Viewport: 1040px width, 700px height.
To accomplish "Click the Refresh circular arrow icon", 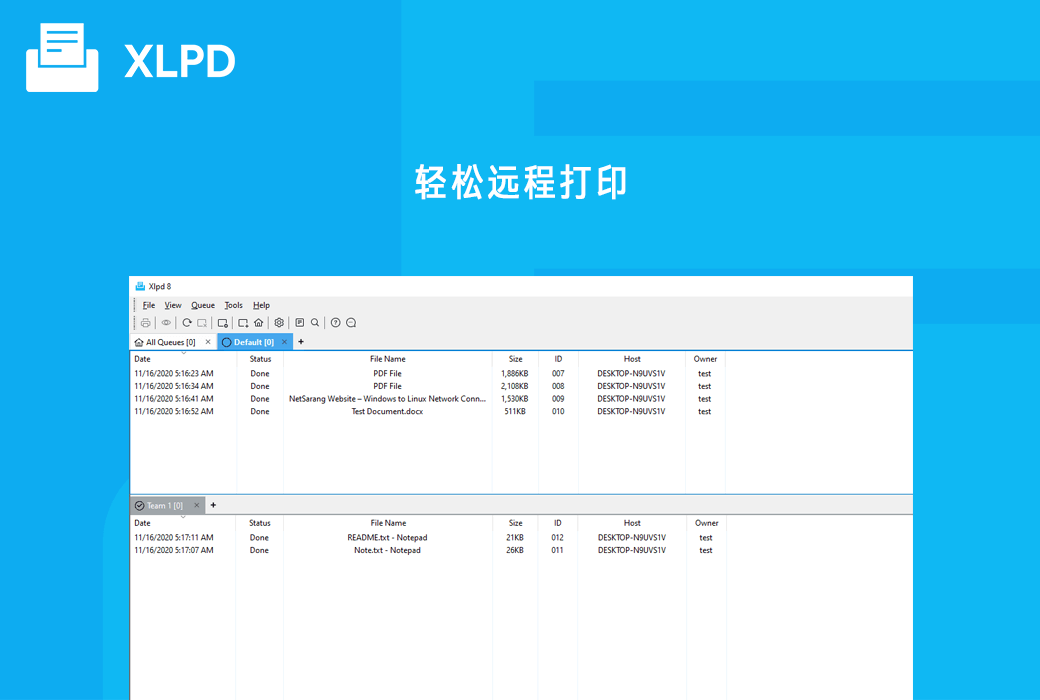I will pyautogui.click(x=187, y=322).
